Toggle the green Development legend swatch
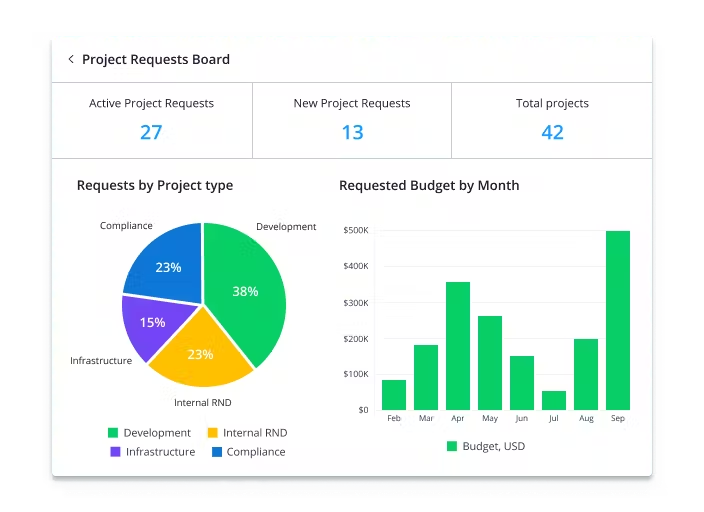The image size is (704, 512). pos(113,433)
